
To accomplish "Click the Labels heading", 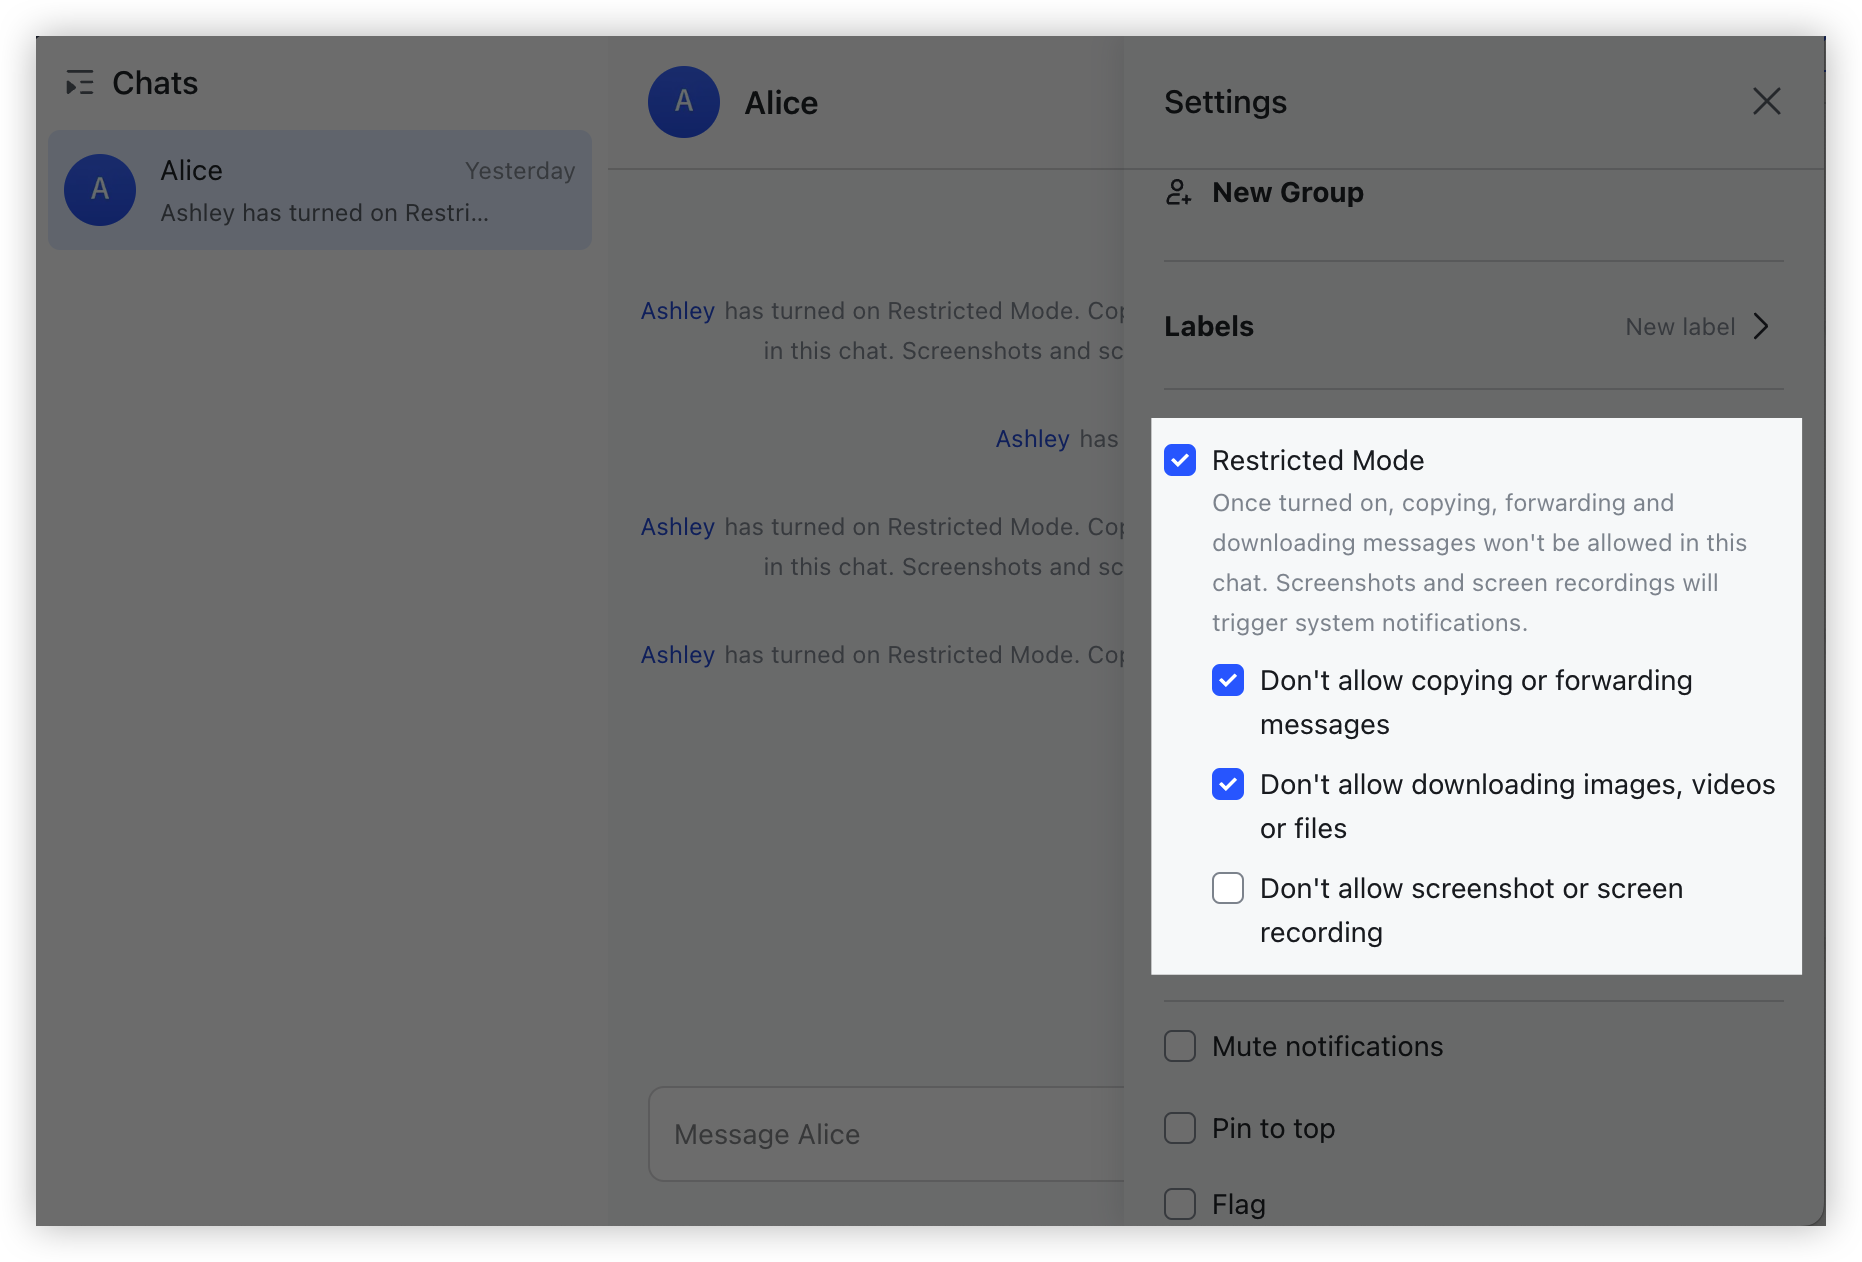I will click(x=1209, y=327).
